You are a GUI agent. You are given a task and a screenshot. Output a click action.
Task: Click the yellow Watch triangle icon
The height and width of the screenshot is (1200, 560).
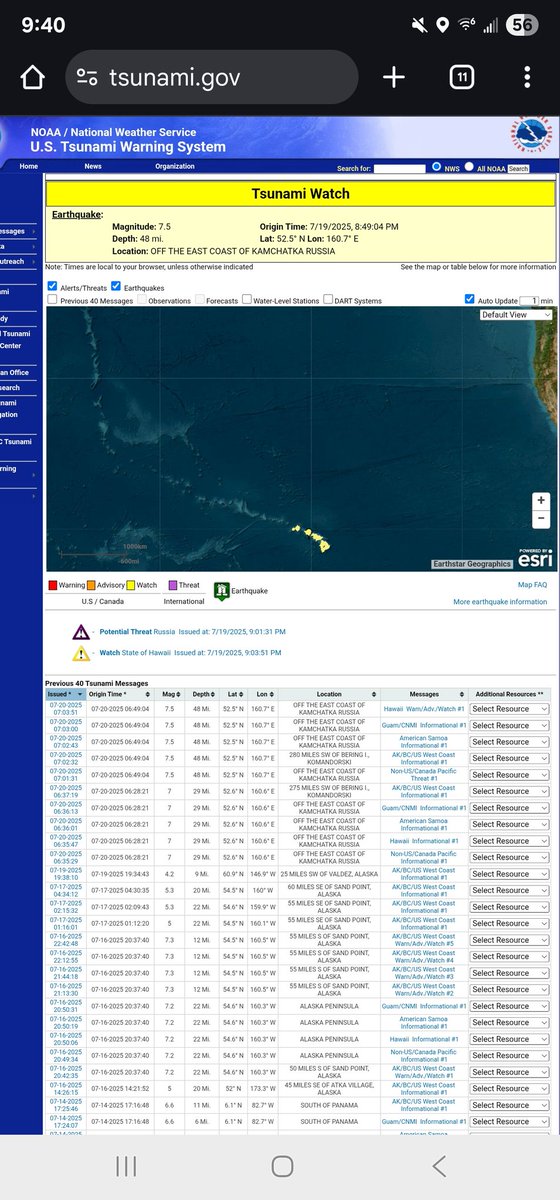(x=82, y=654)
